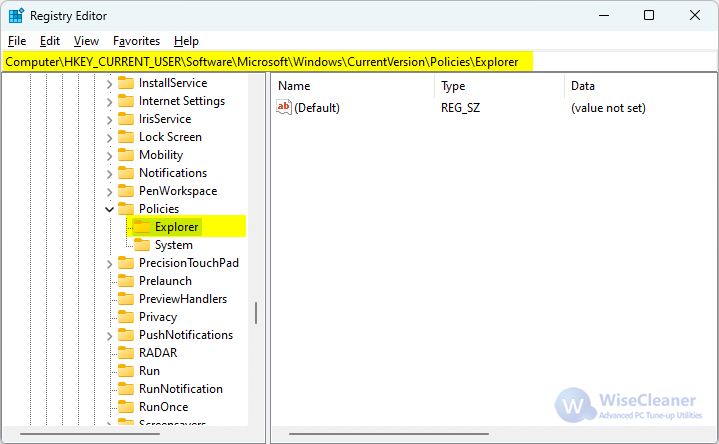Select the InstallService tree label
Screen dimensions: 719x444
[173, 83]
